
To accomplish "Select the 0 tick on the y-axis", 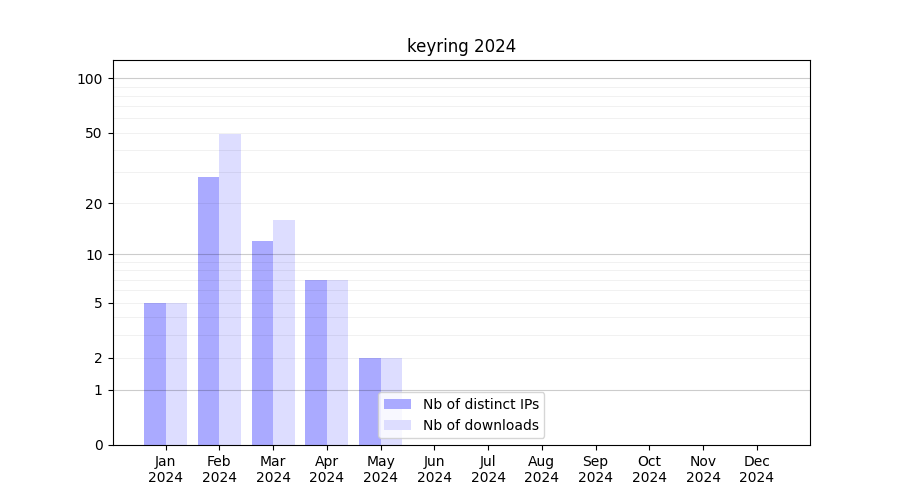I will 98,445.
